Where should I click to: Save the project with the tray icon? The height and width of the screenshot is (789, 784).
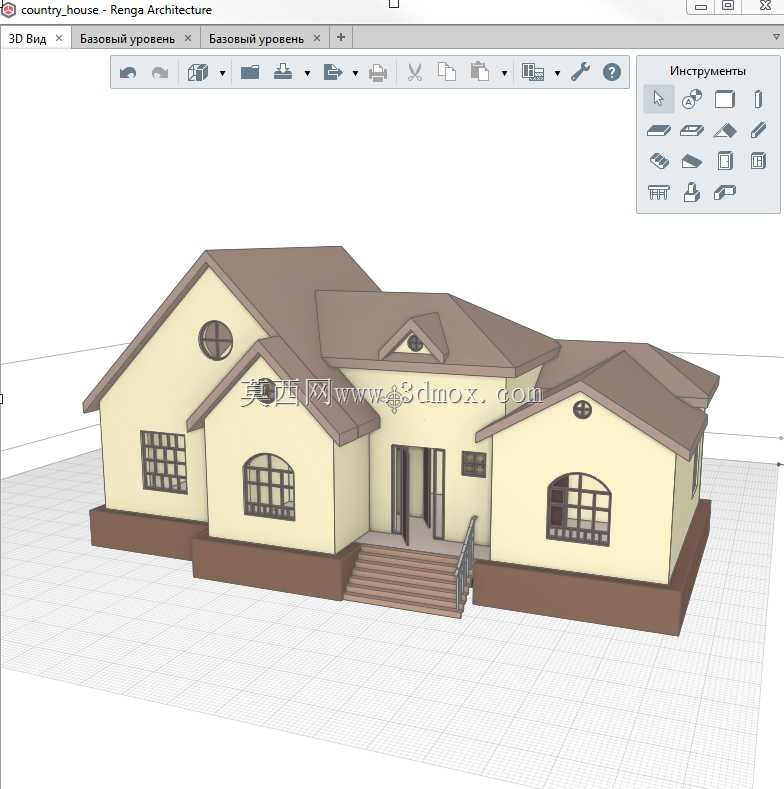coord(283,72)
